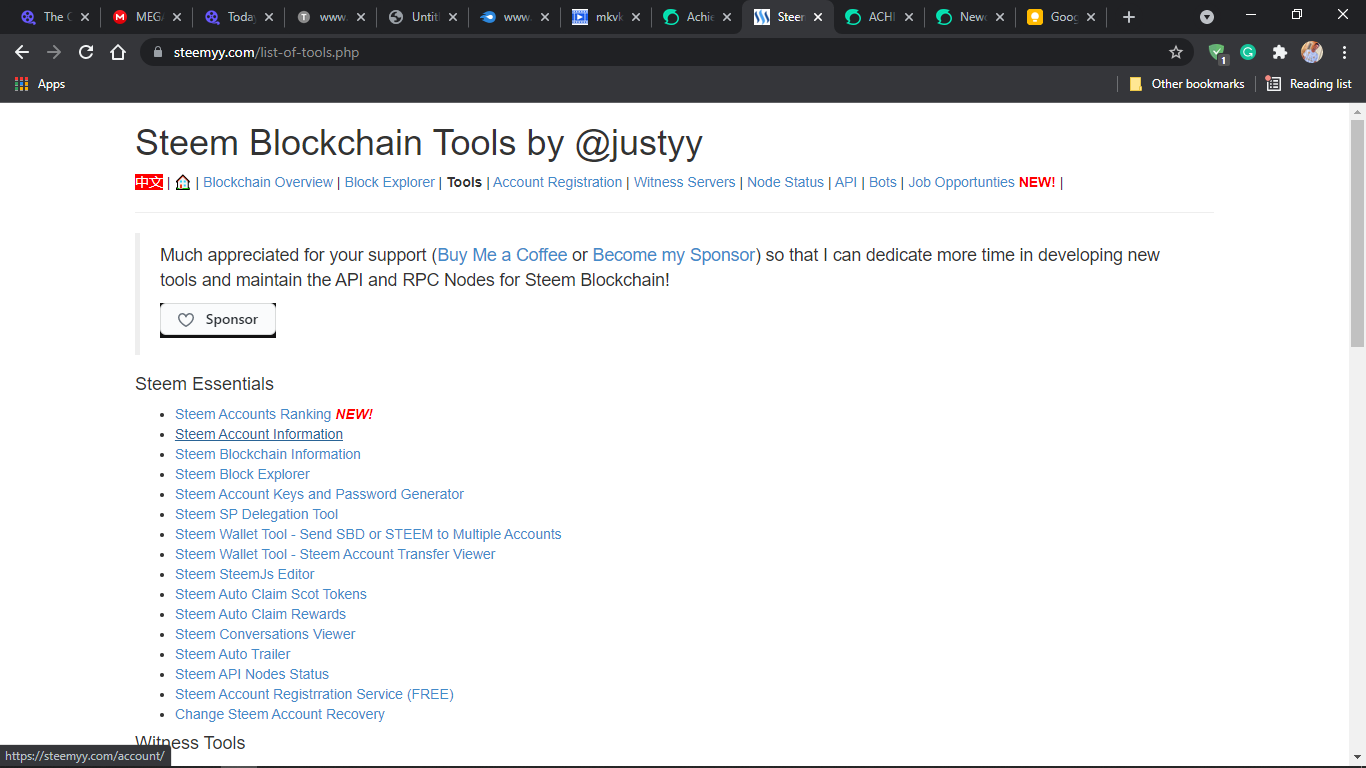Open a new browser tab
The image size is (1366, 768).
pos(1129,17)
